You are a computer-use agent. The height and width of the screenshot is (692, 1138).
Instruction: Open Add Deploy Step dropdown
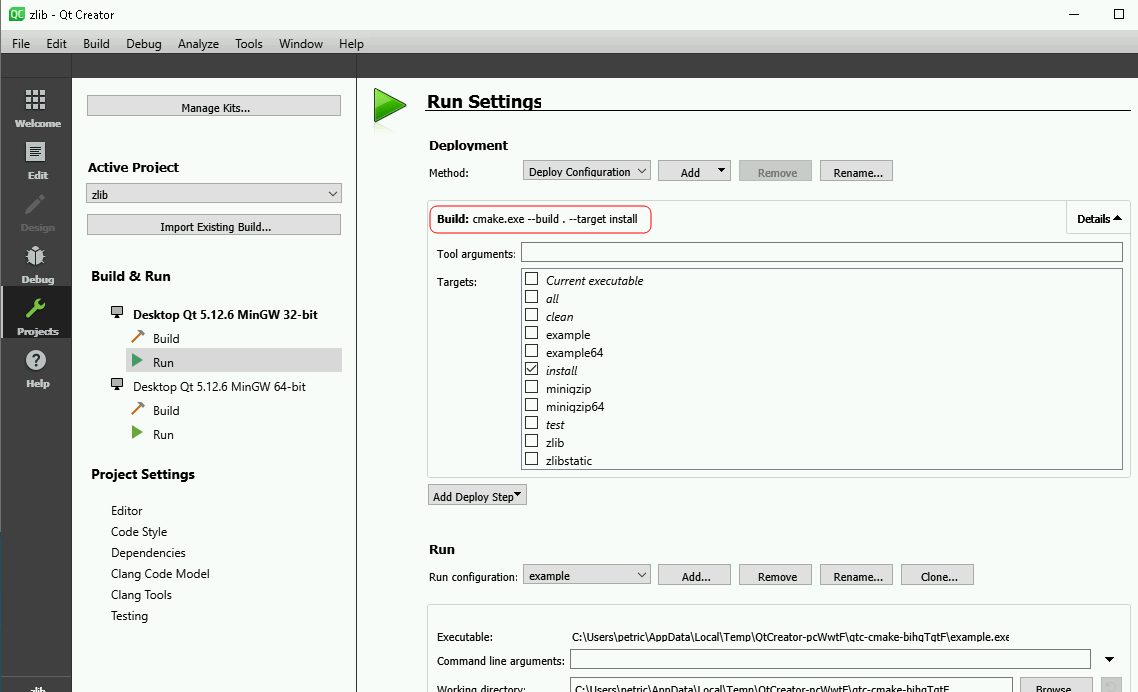477,496
